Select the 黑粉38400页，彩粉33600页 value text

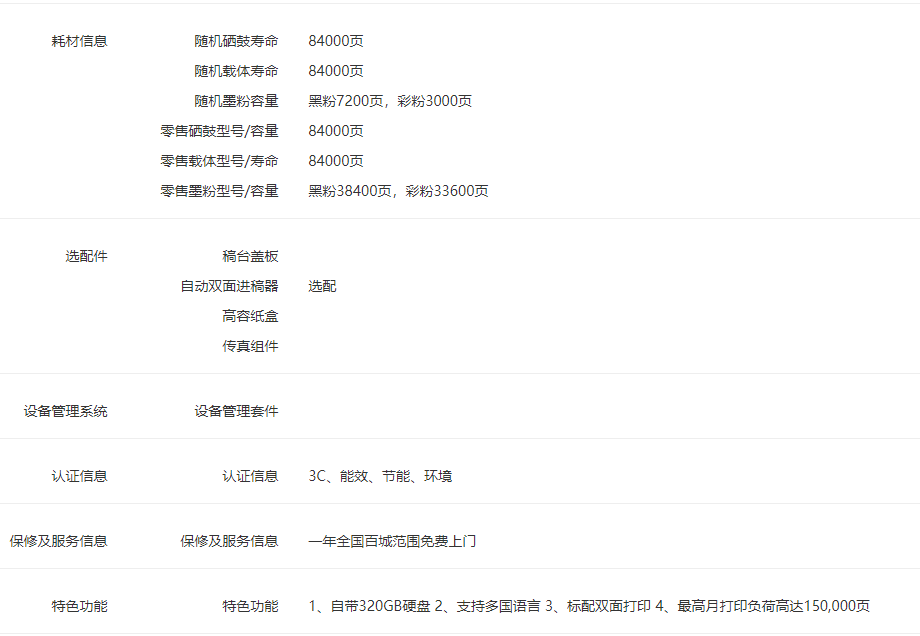click(x=398, y=191)
